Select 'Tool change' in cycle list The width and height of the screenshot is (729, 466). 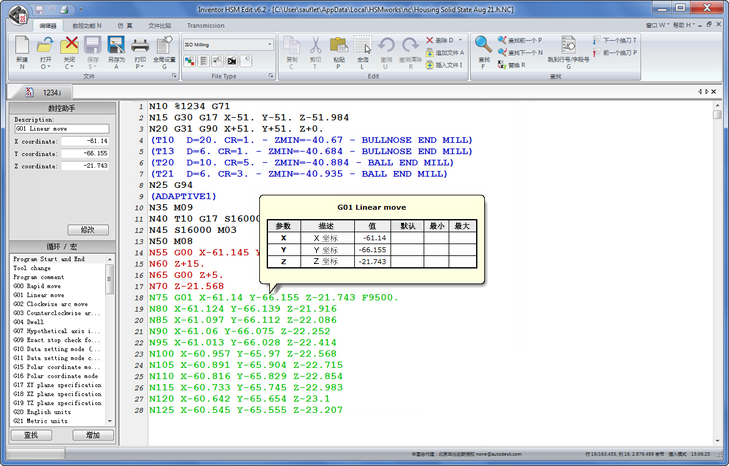(32, 268)
